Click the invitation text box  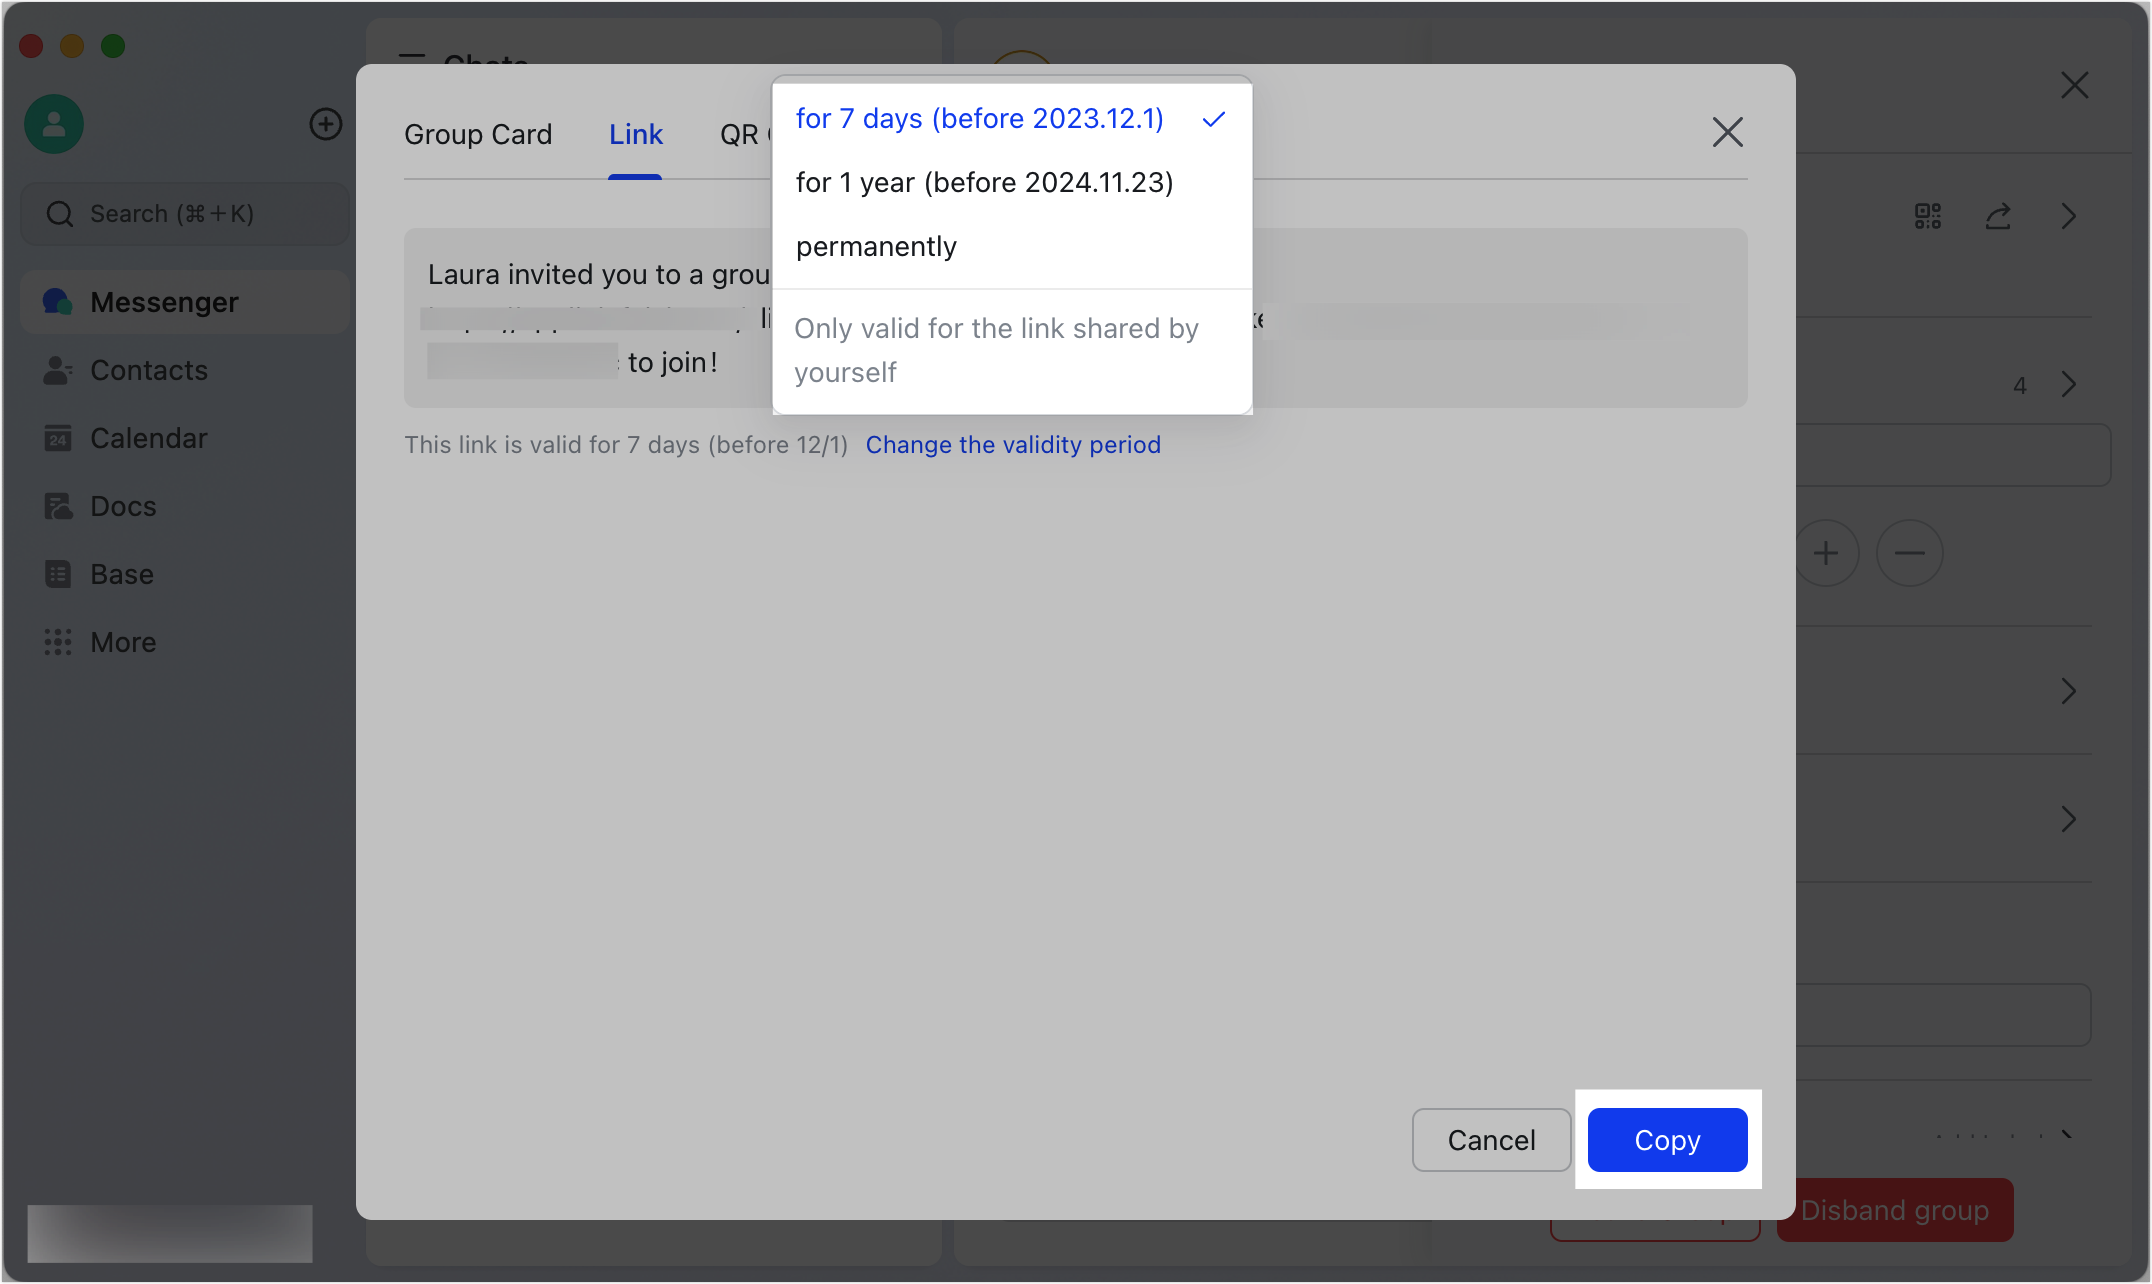pos(1075,318)
